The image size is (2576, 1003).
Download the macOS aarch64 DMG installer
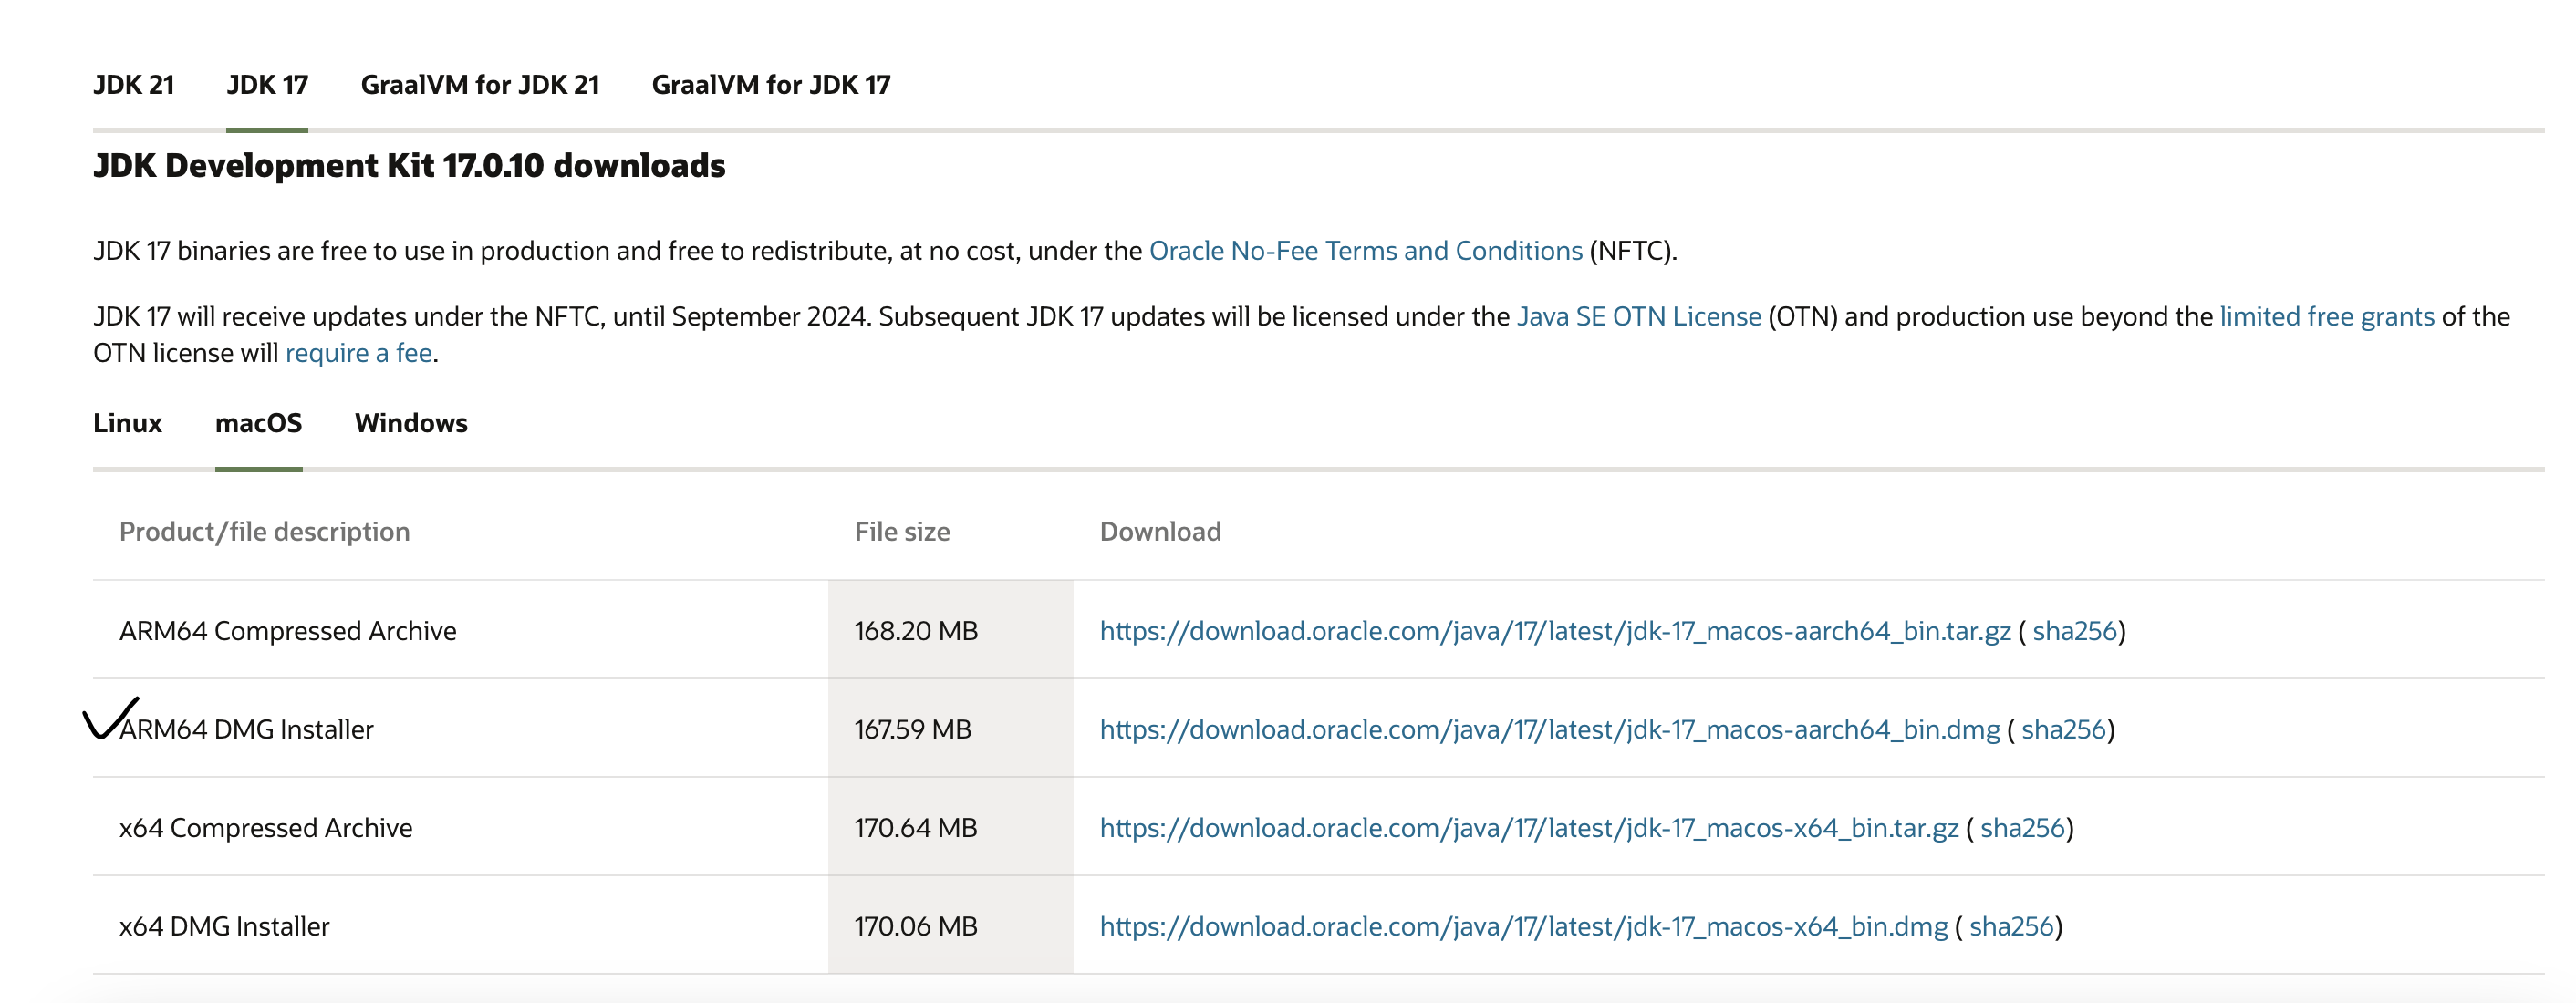tap(1549, 730)
